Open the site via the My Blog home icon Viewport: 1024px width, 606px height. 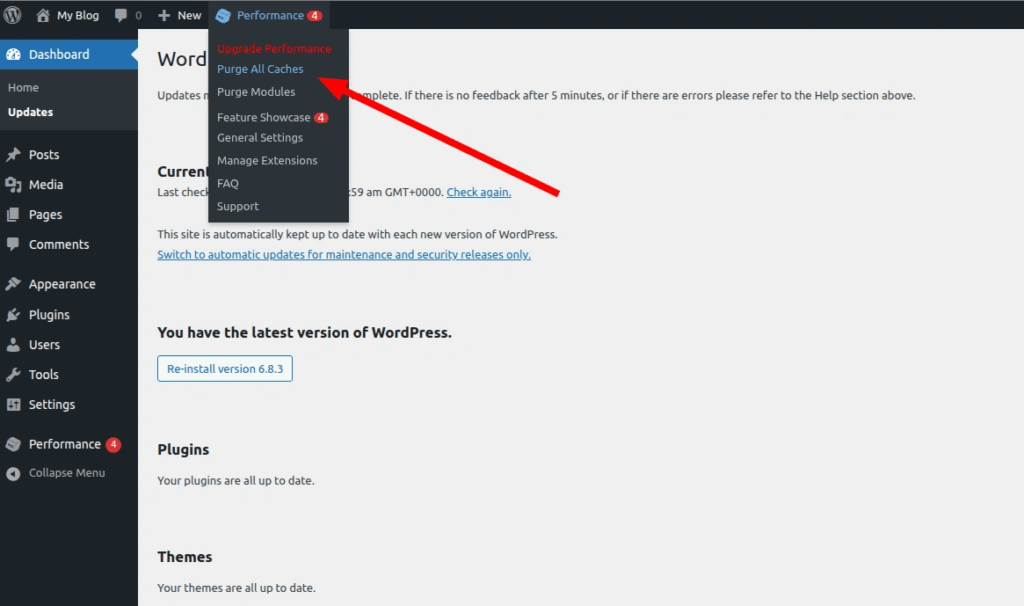pyautogui.click(x=44, y=14)
